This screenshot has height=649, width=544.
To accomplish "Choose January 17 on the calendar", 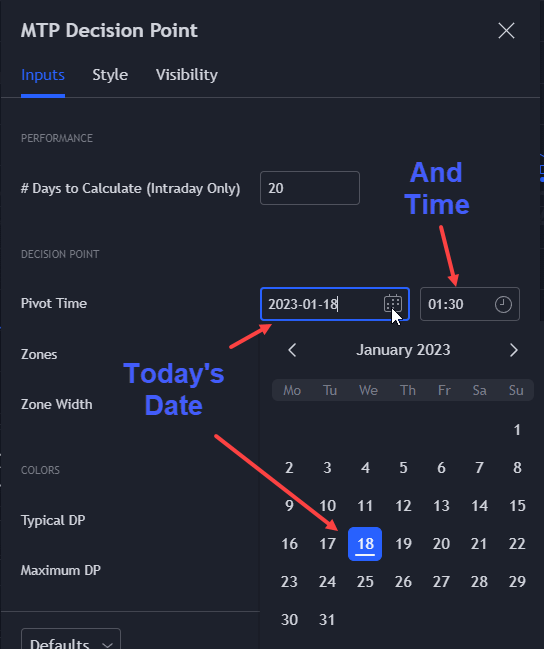I will tap(327, 544).
